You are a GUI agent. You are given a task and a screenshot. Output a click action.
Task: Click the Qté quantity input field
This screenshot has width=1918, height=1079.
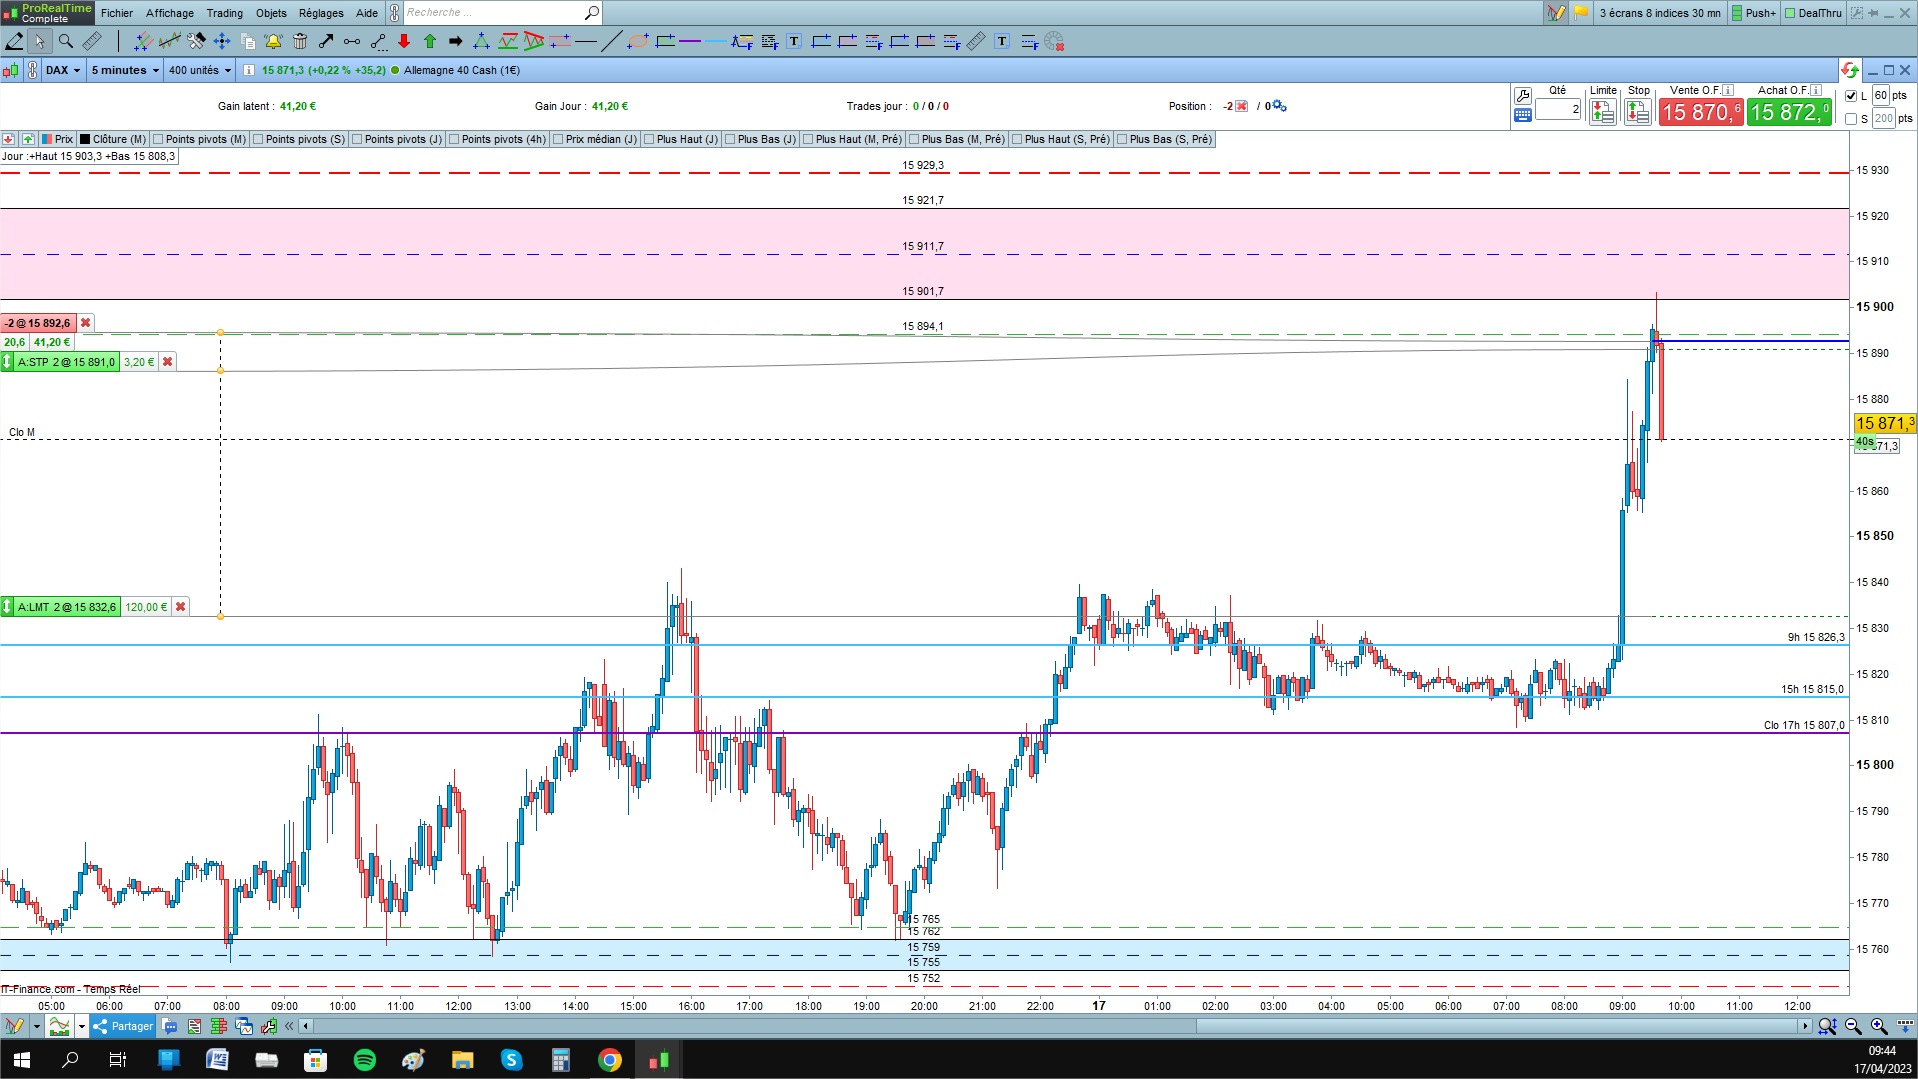tap(1558, 110)
